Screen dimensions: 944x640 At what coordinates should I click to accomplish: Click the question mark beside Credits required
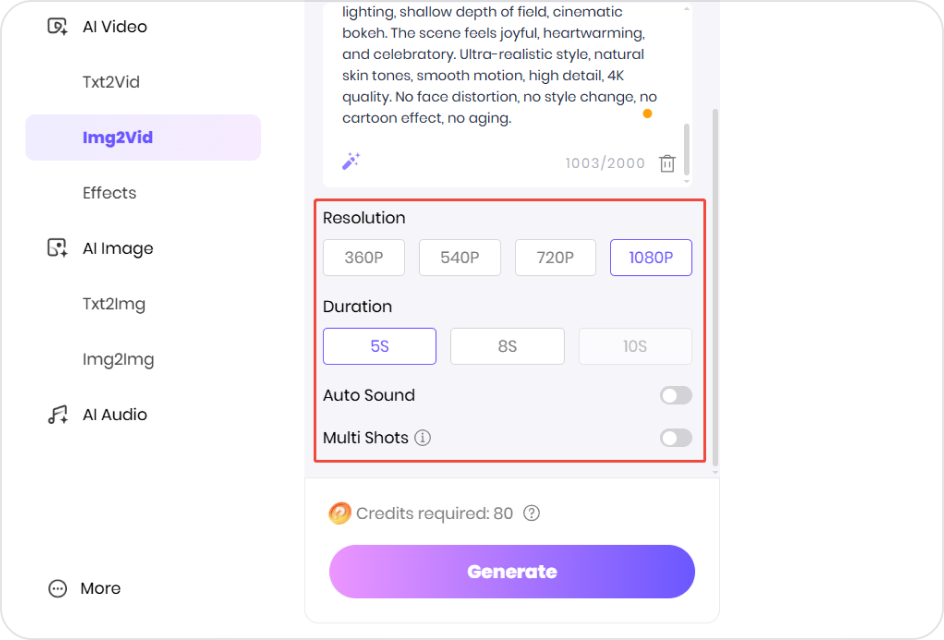(531, 513)
